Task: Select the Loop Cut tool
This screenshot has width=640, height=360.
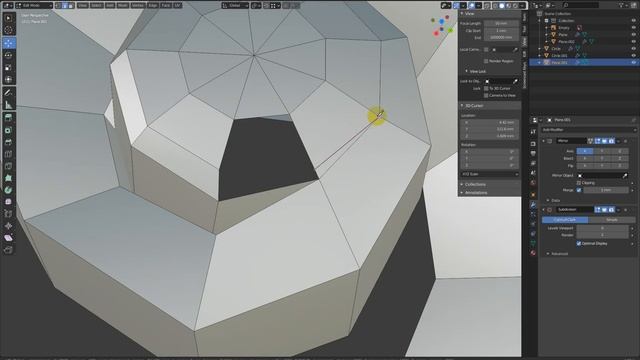Action: click(9, 154)
